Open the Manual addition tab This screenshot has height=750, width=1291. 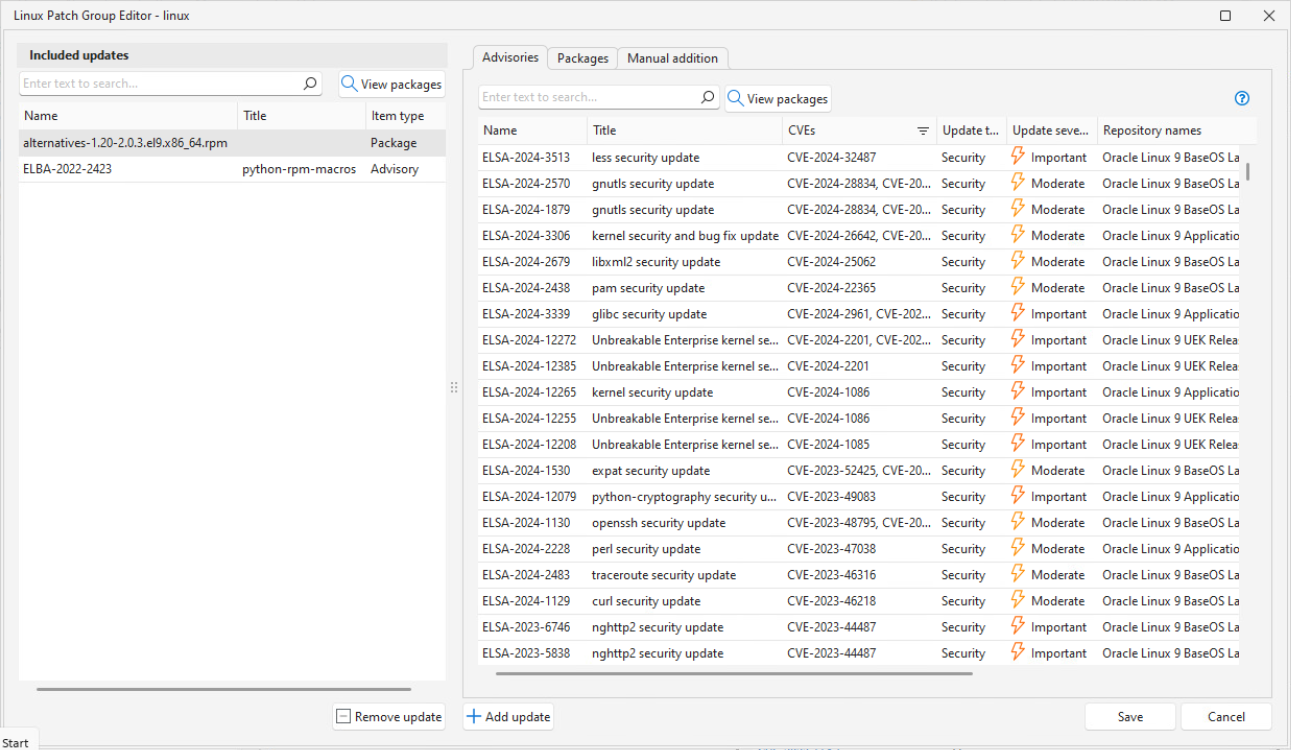tap(672, 58)
